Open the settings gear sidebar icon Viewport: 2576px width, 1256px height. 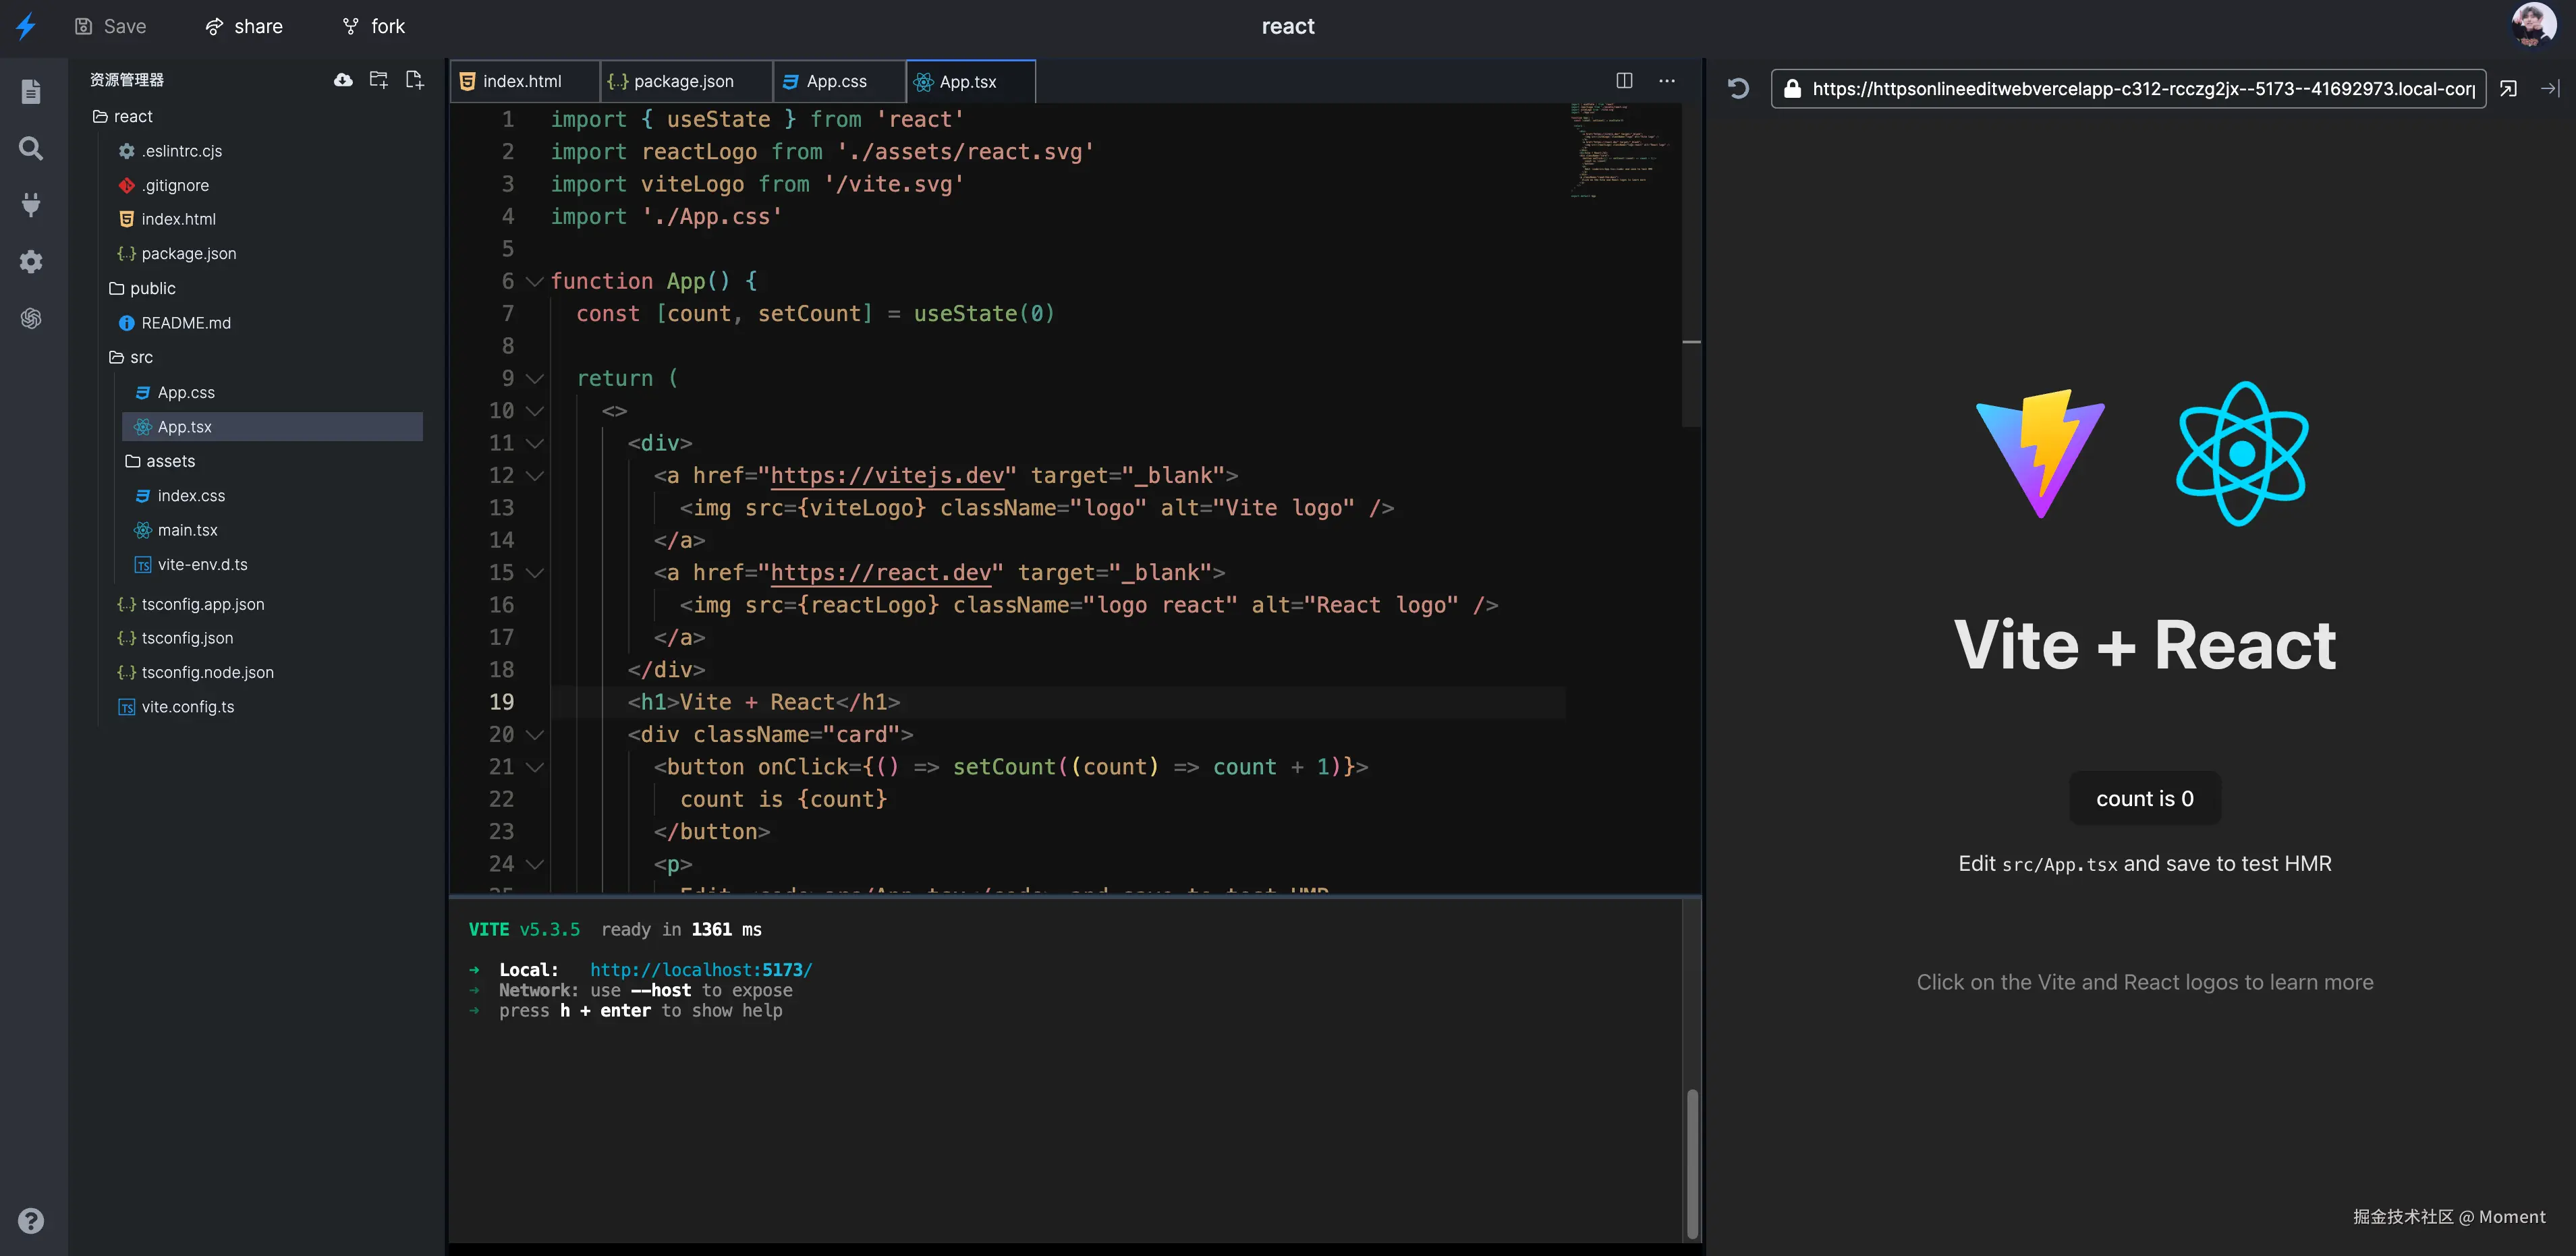click(x=31, y=262)
